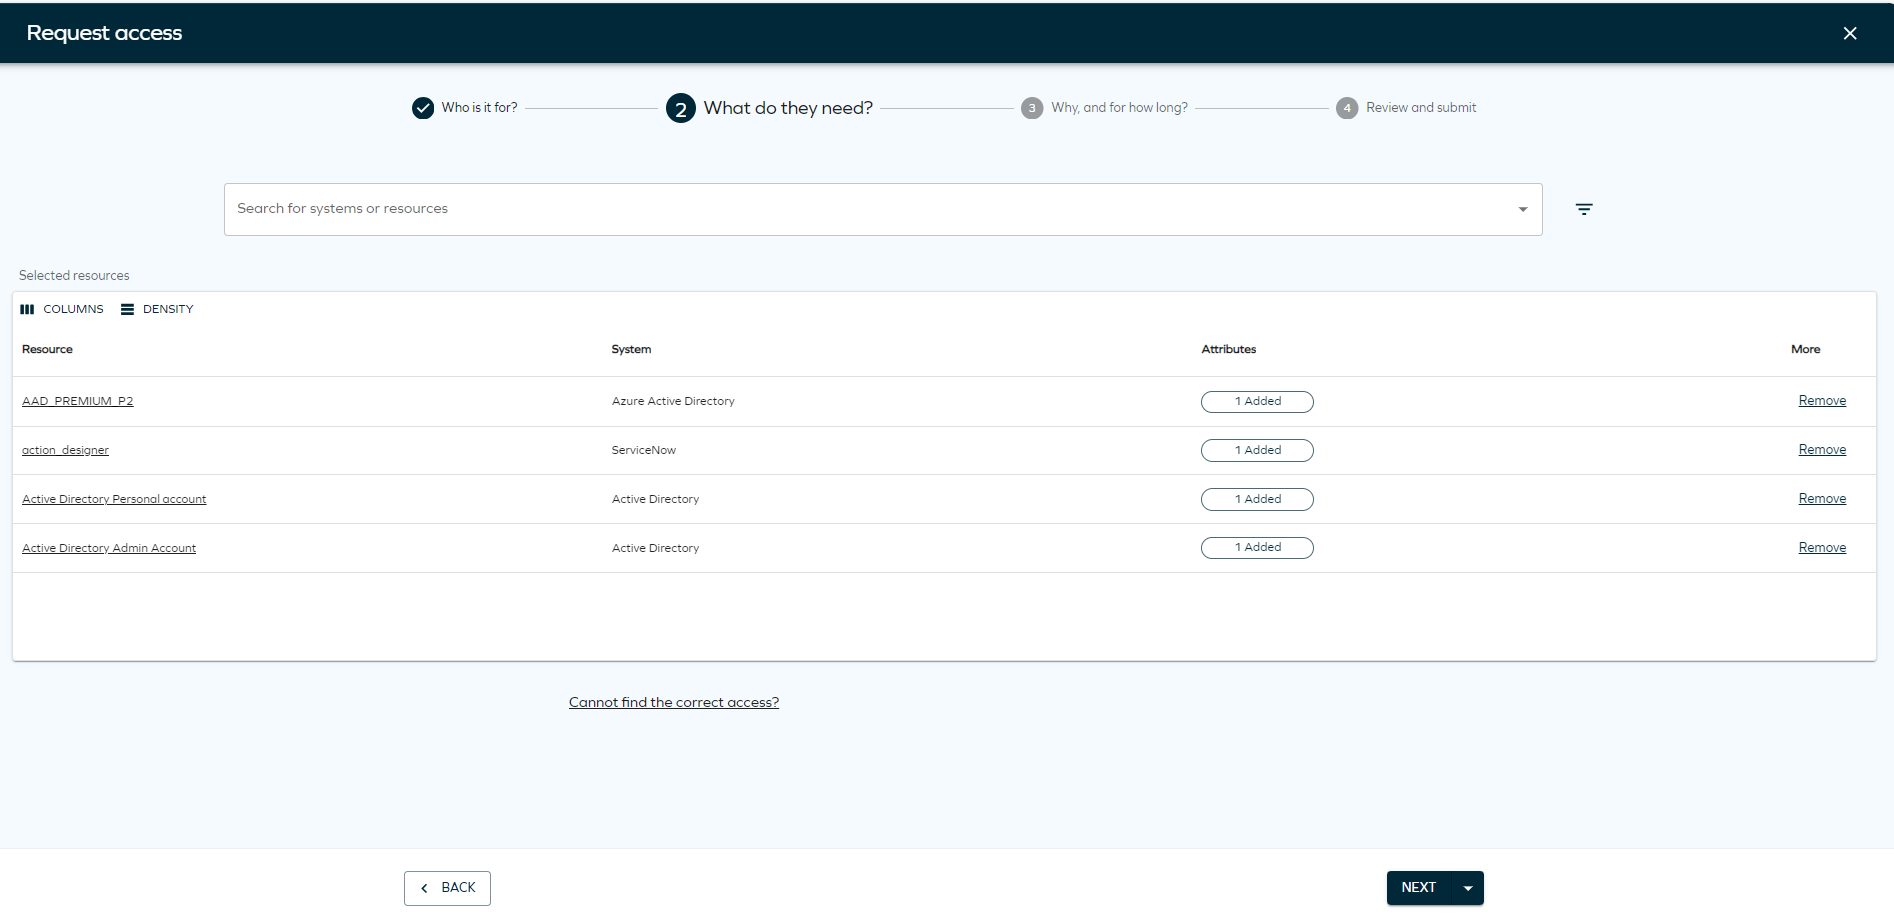Screen dimensions: 1894x919
Task: Click 1 Added for Active Directory Admin Account
Action: point(1257,548)
